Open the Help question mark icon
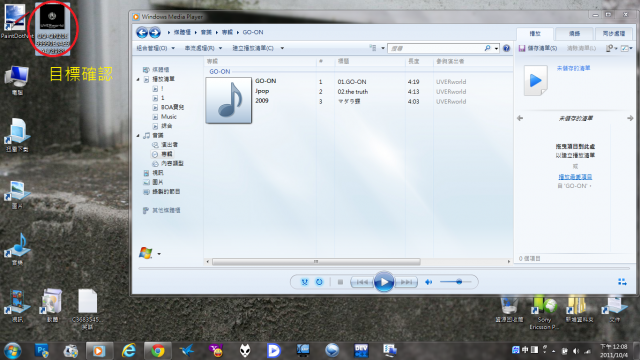The height and width of the screenshot is (360, 640). [x=507, y=48]
